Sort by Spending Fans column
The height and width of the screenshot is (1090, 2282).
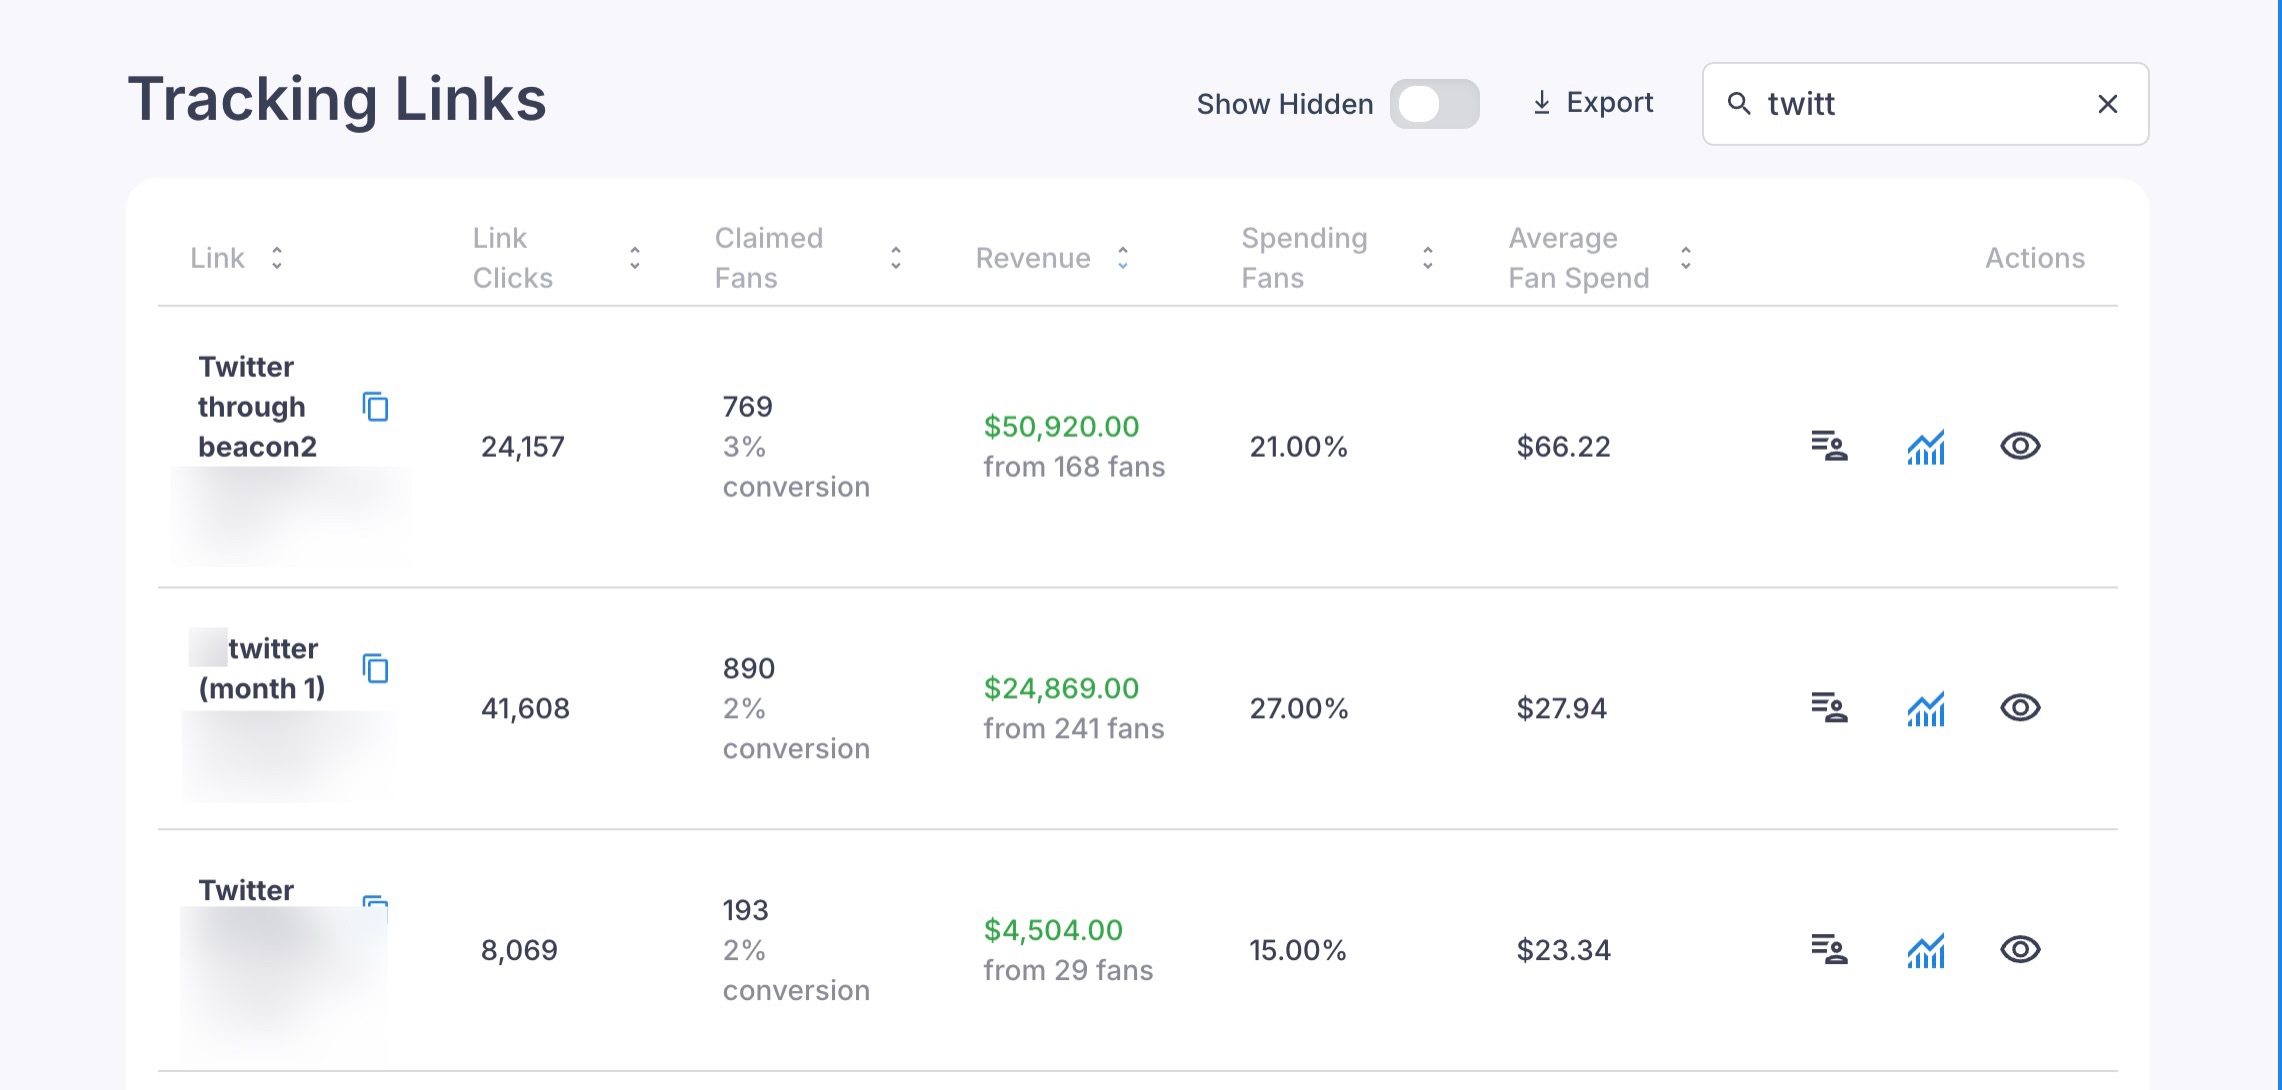coord(1428,258)
